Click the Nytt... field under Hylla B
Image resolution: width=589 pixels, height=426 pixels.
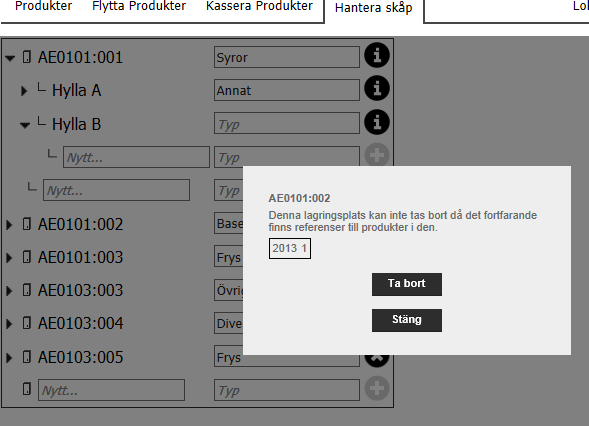pos(136,157)
